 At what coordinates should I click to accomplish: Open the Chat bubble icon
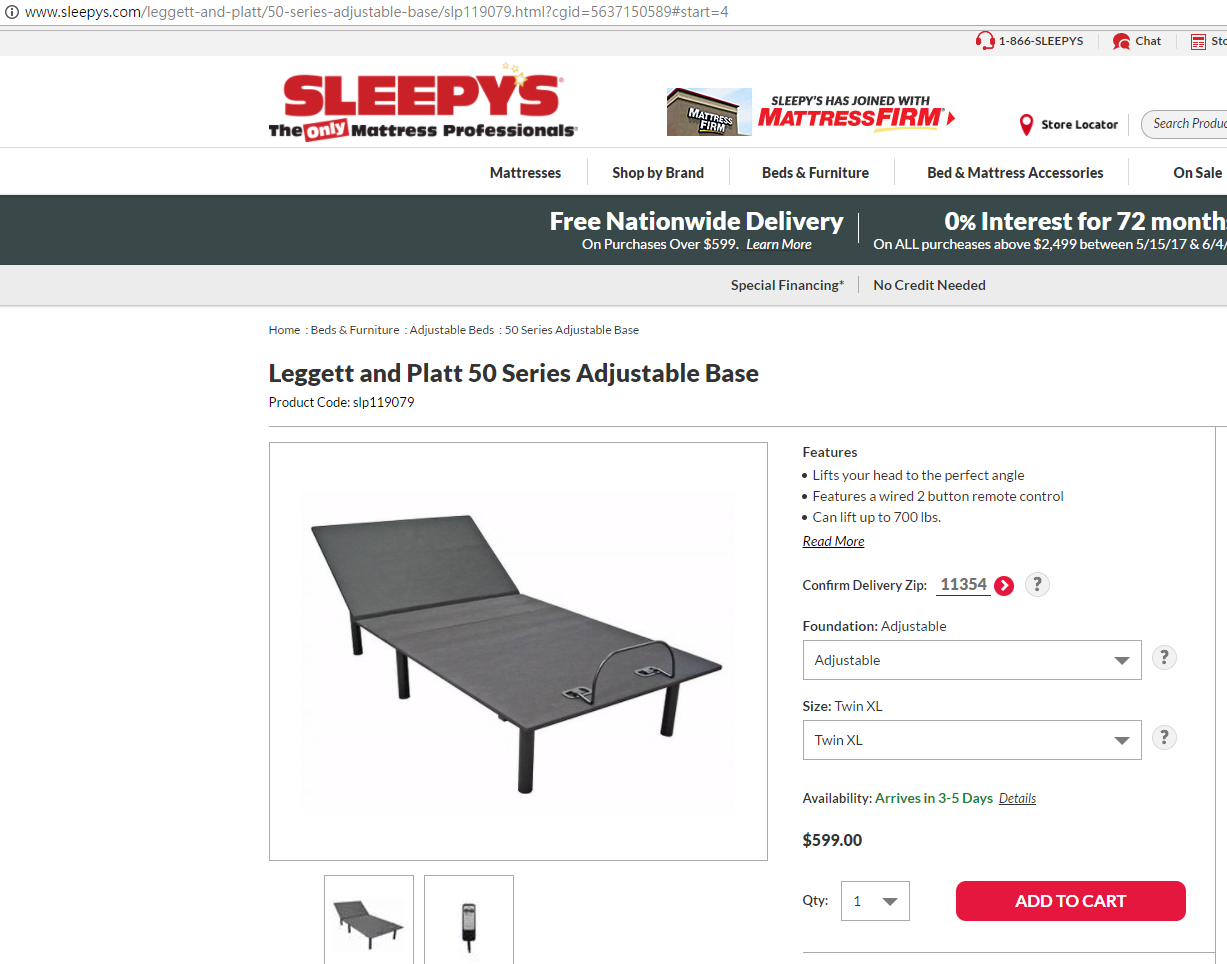1121,41
